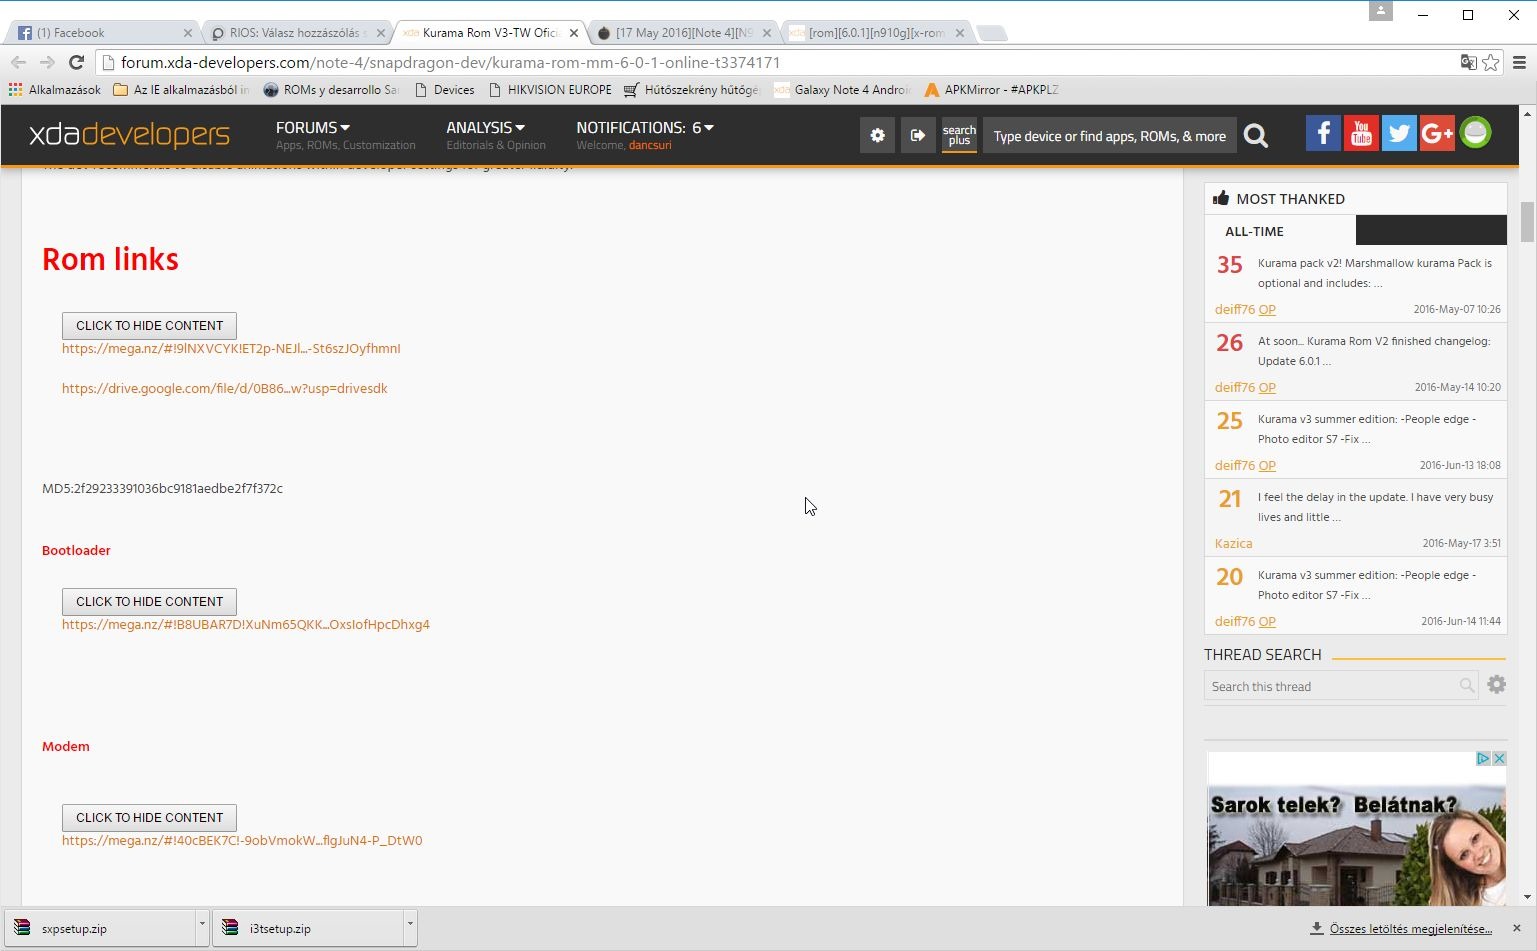Image resolution: width=1537 pixels, height=951 pixels.
Task: Open the Bootloader mega.nz link
Action: click(246, 625)
